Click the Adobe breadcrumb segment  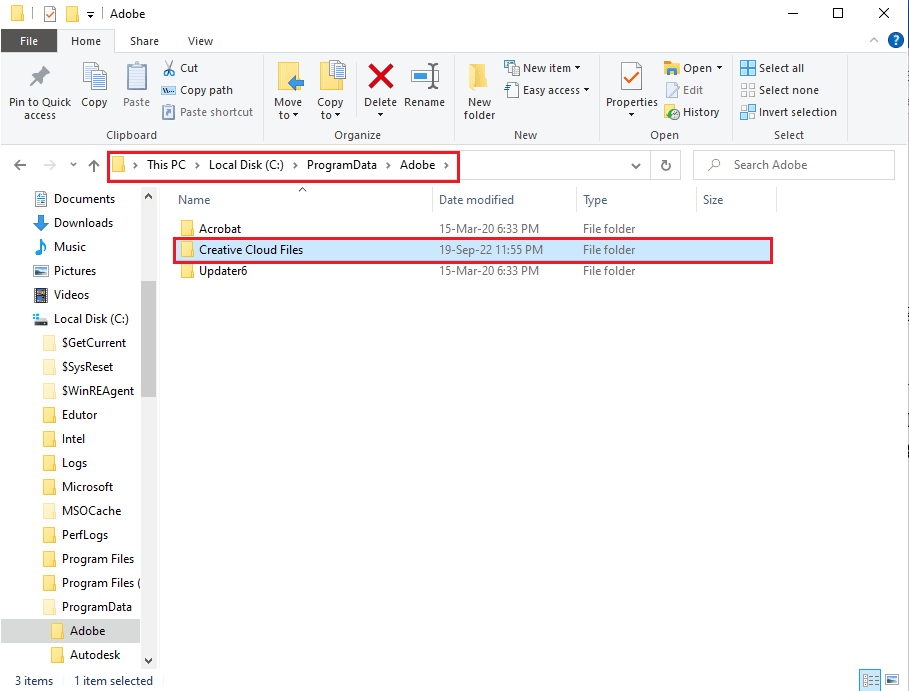(417, 165)
